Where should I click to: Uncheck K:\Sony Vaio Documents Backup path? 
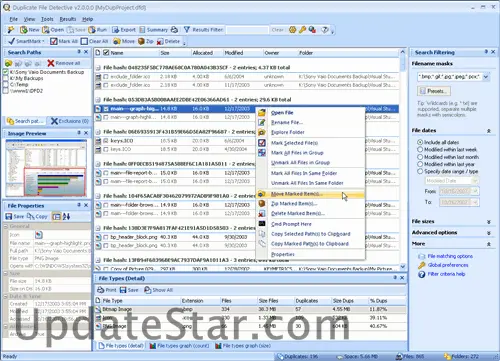(x=6, y=72)
